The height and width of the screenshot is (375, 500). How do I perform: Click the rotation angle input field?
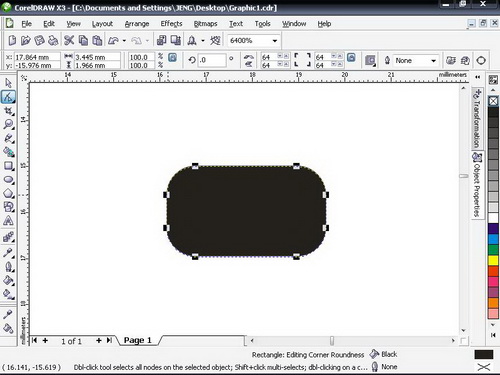coord(212,60)
